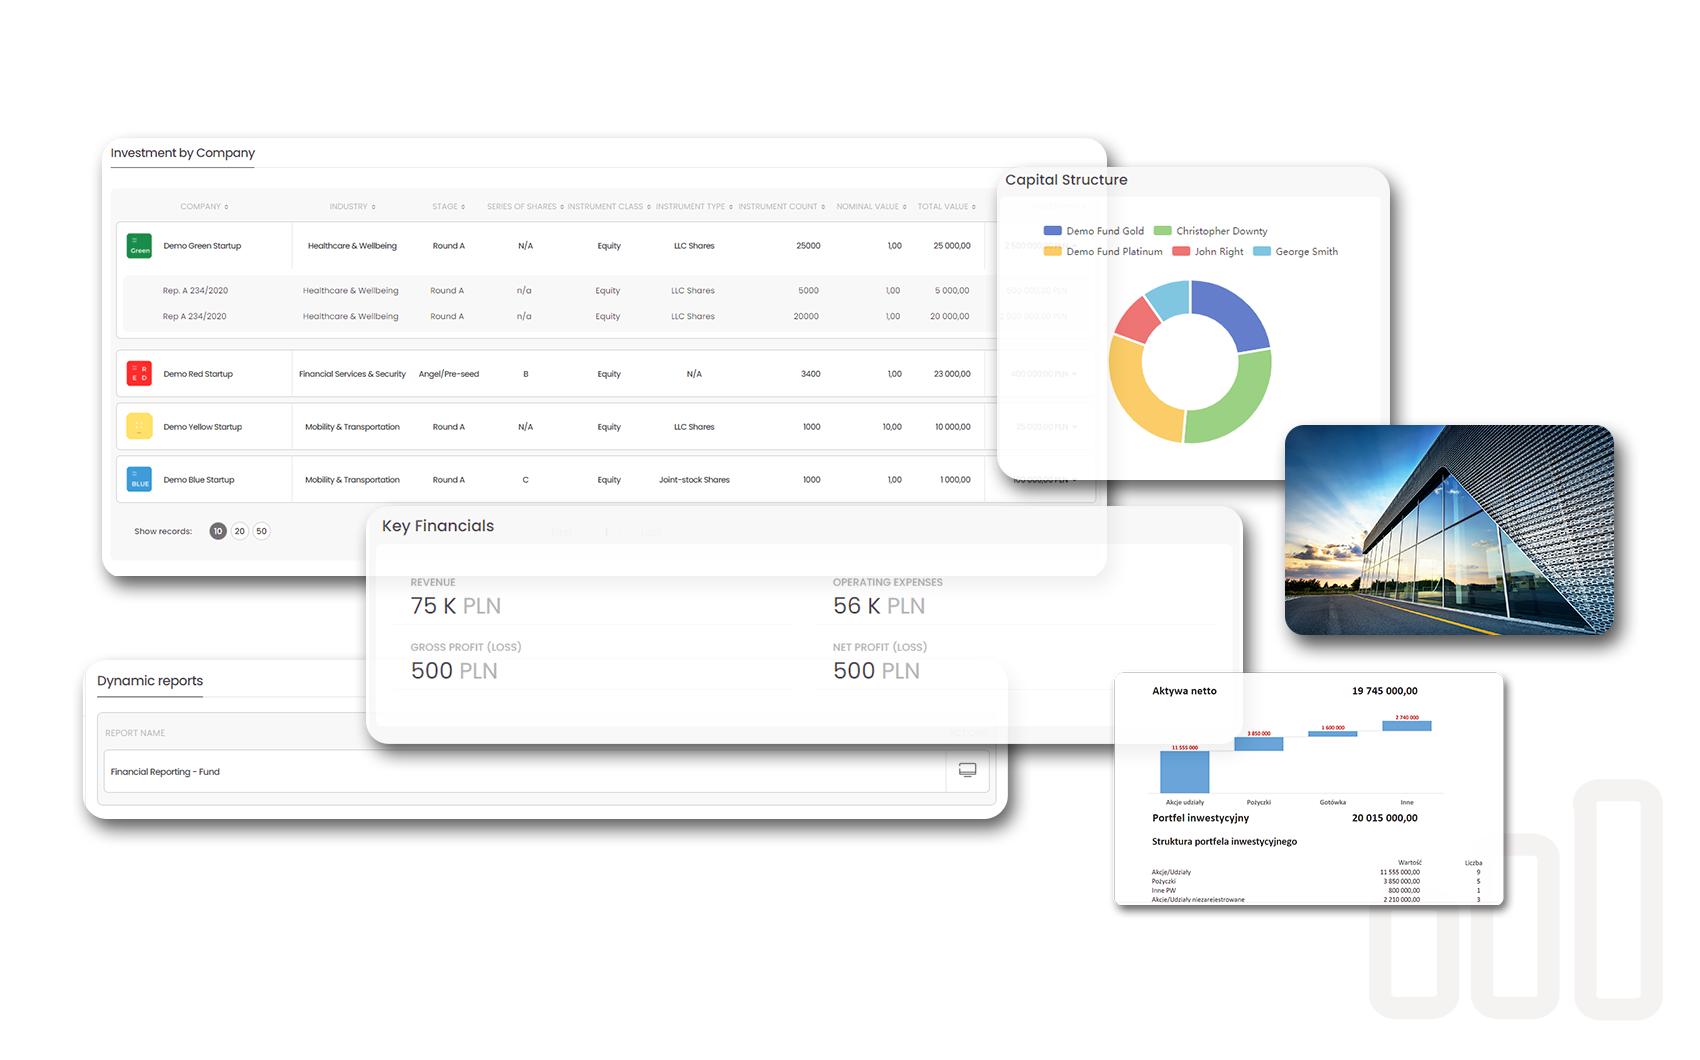Click the 'Pożyczki' waterfall chart bar

pos(1259,744)
